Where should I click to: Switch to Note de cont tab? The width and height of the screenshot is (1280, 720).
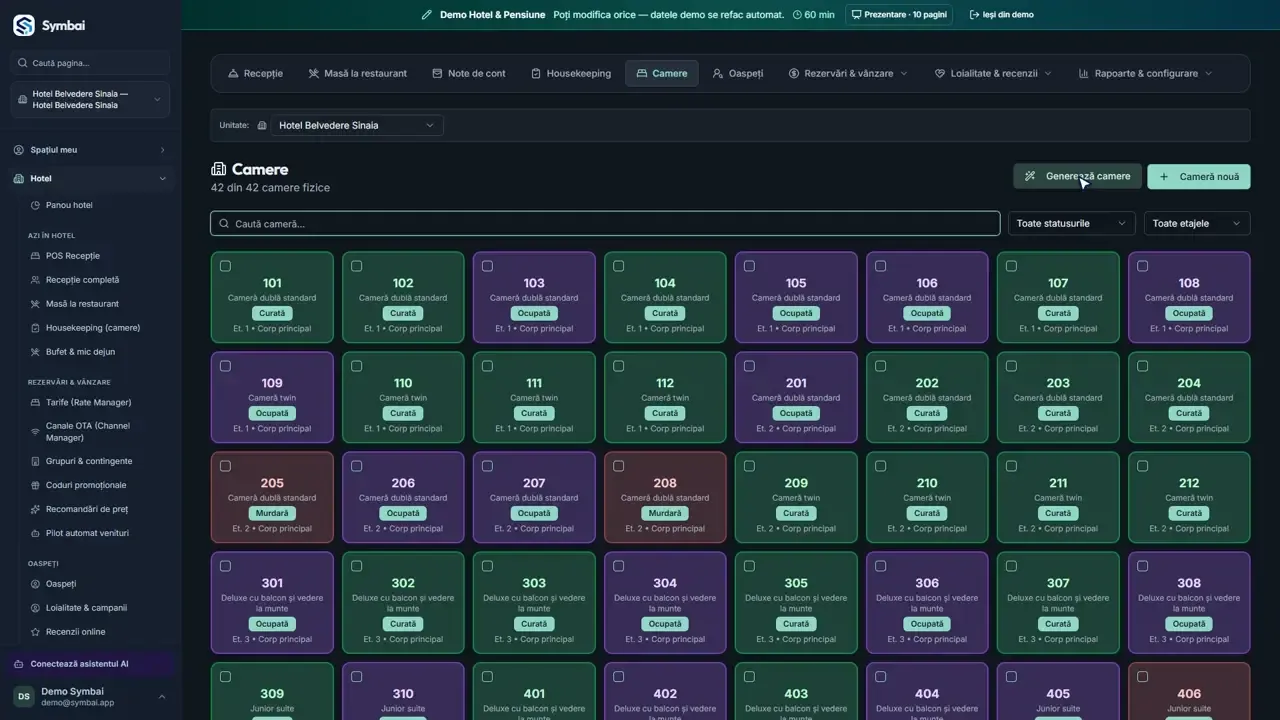(469, 73)
